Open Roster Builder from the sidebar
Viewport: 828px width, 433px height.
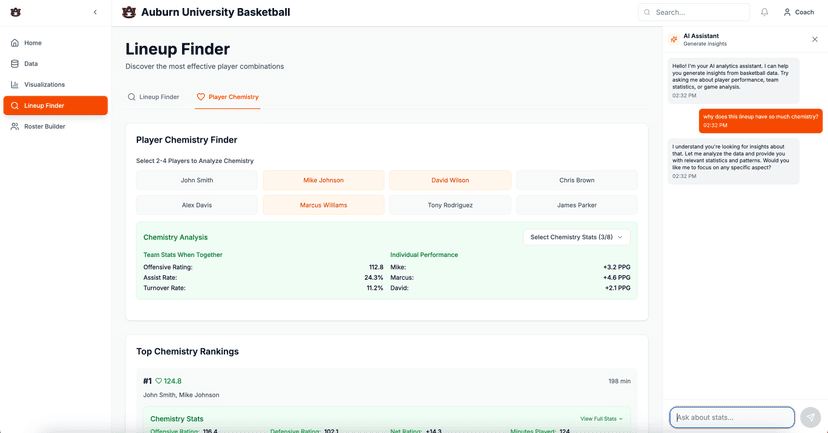(55, 127)
